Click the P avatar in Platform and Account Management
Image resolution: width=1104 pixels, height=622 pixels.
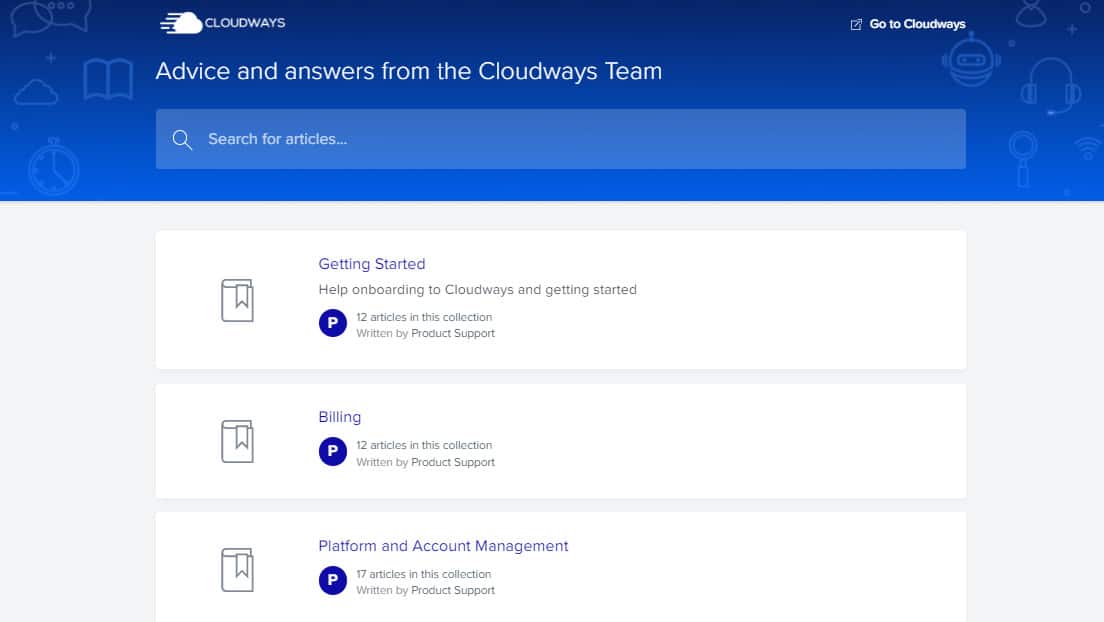coord(332,581)
